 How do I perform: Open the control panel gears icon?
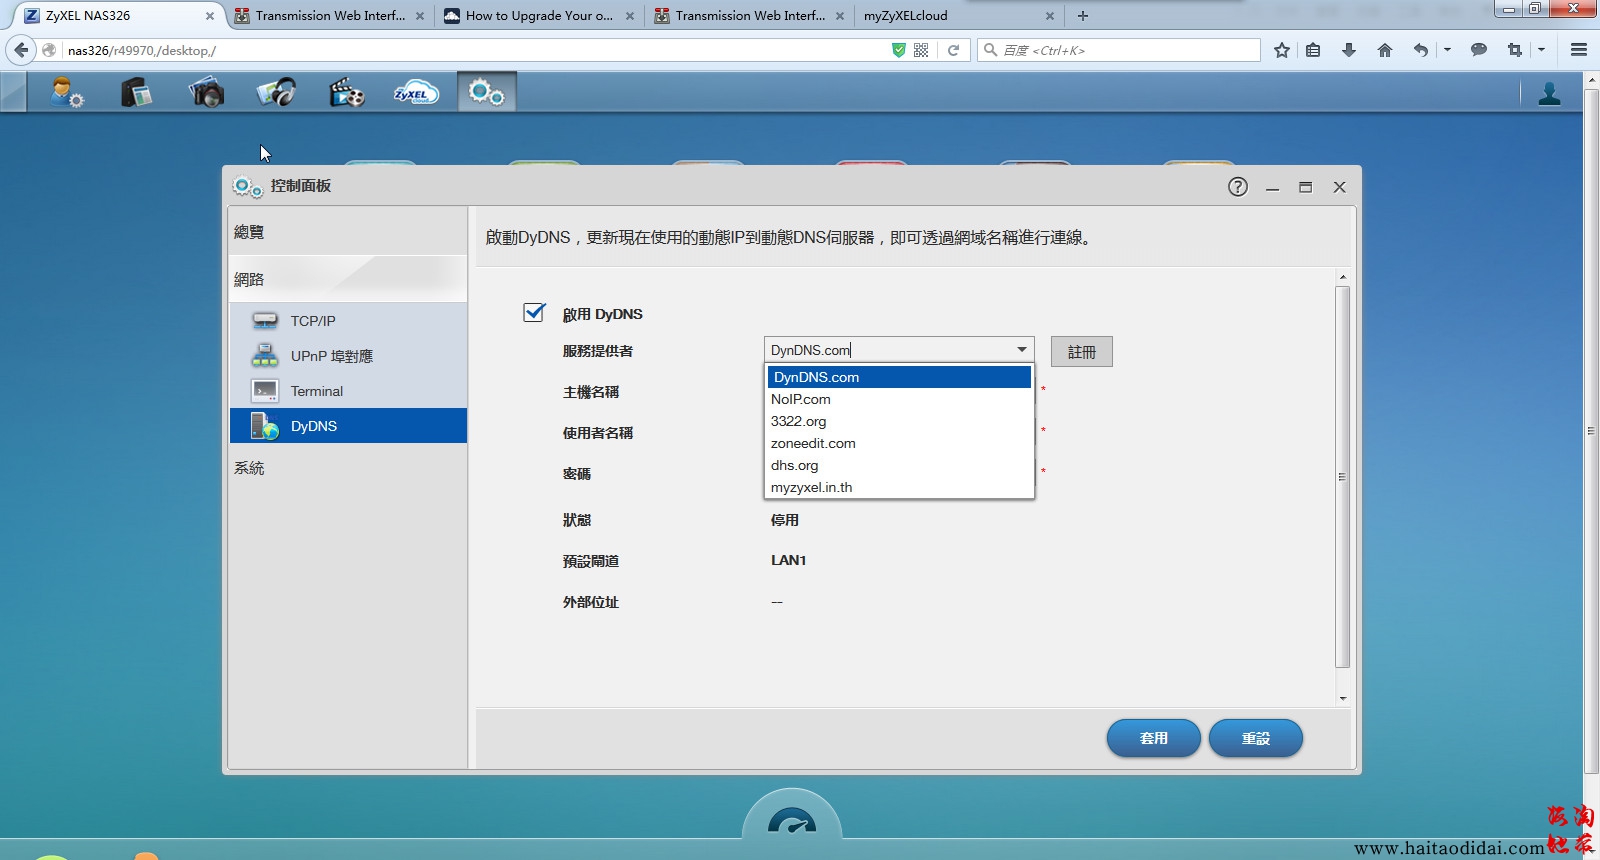pos(486,92)
